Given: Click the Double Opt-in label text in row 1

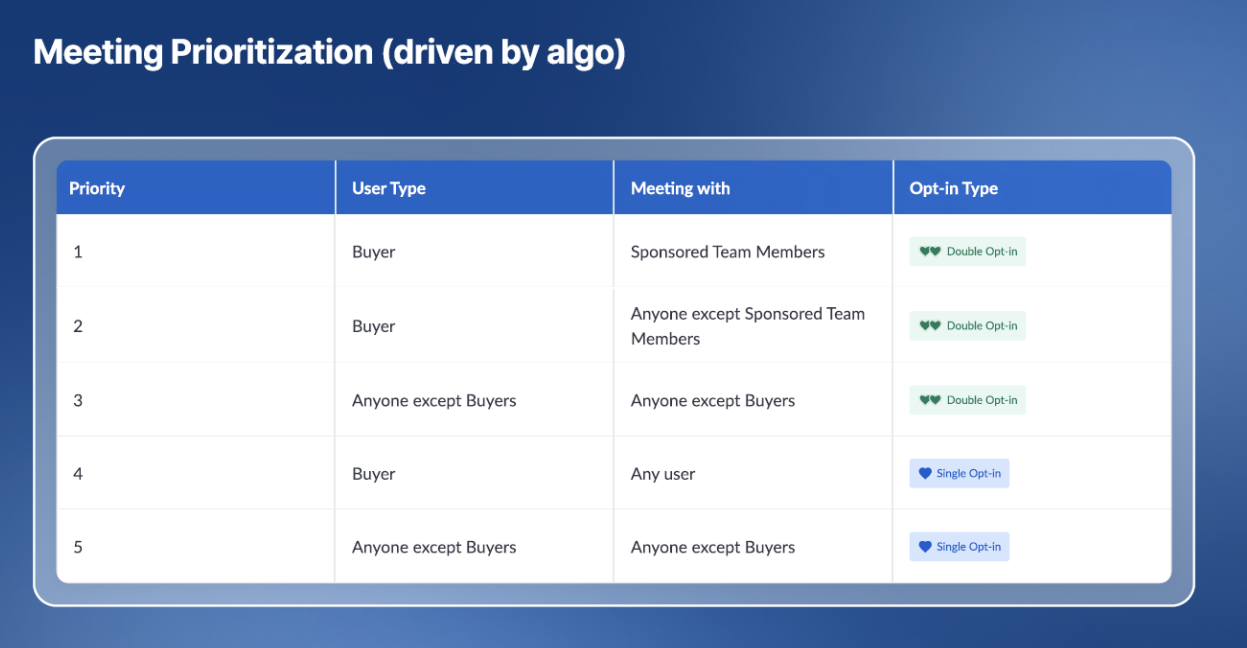Looking at the screenshot, I should [x=981, y=252].
